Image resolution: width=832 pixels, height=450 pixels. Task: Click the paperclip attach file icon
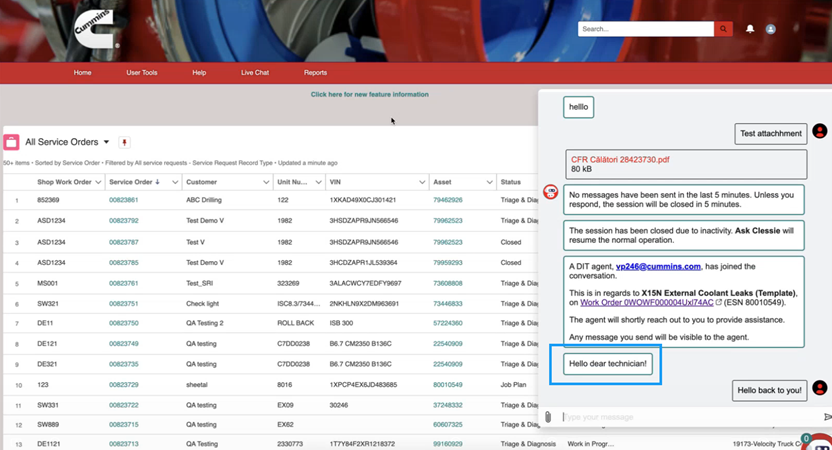[548, 417]
